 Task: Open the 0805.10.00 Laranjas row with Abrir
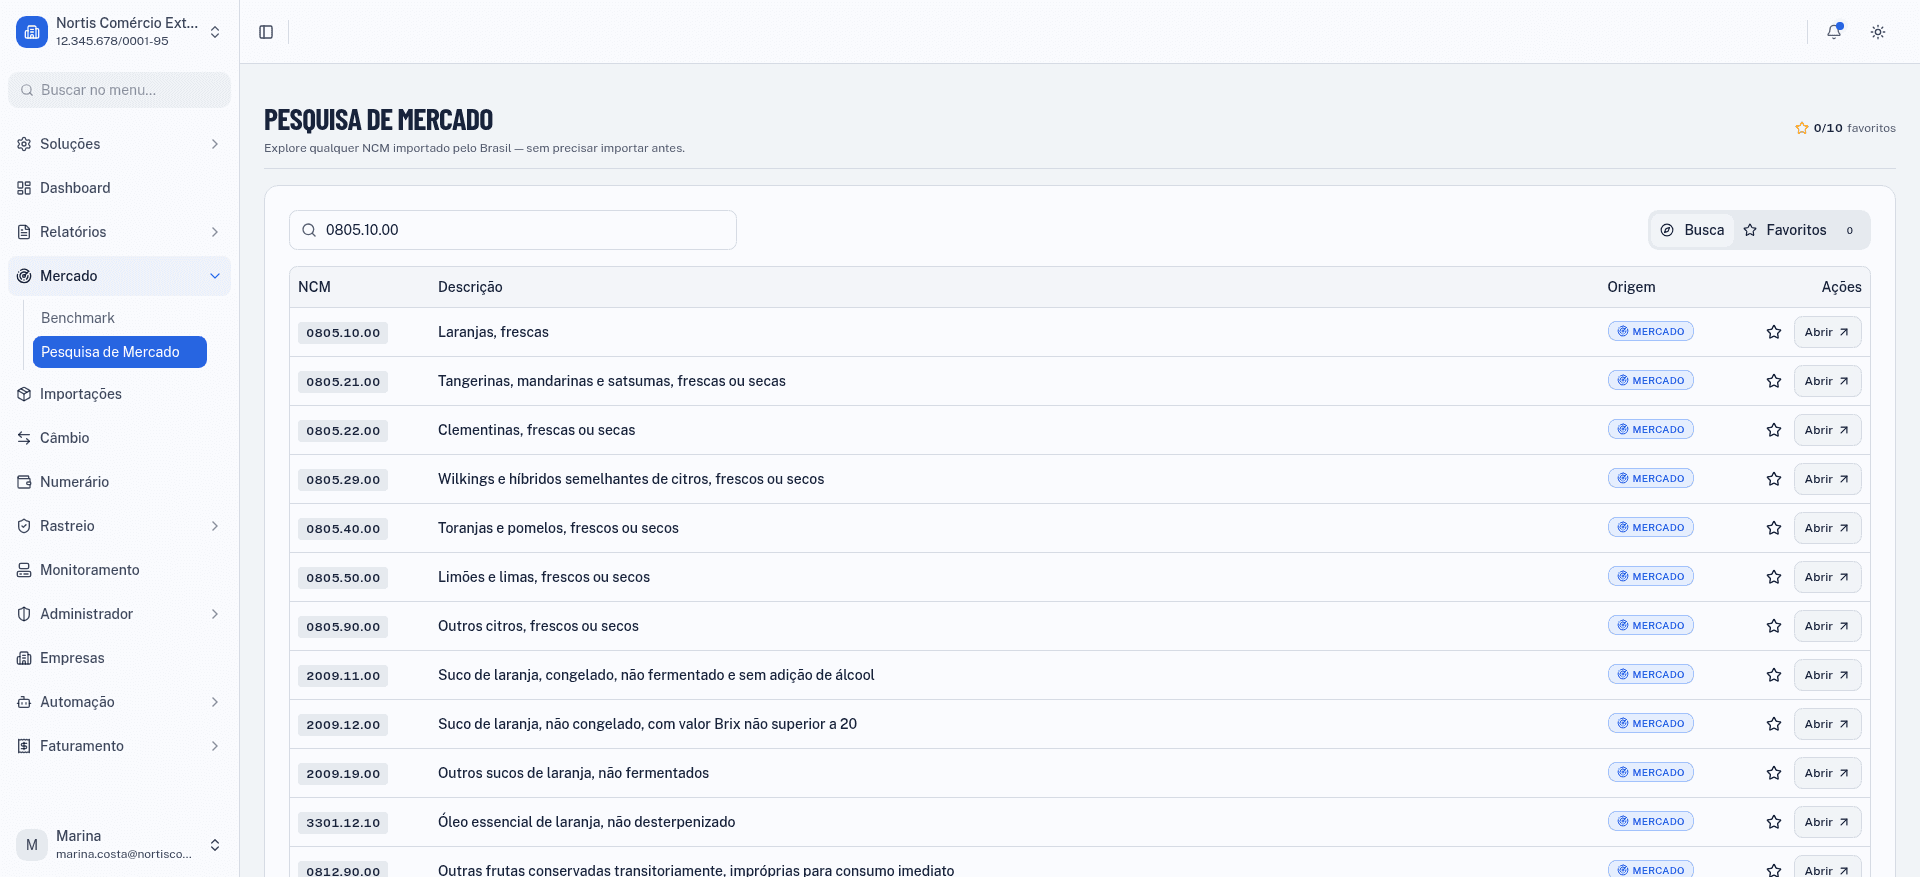tap(1827, 332)
